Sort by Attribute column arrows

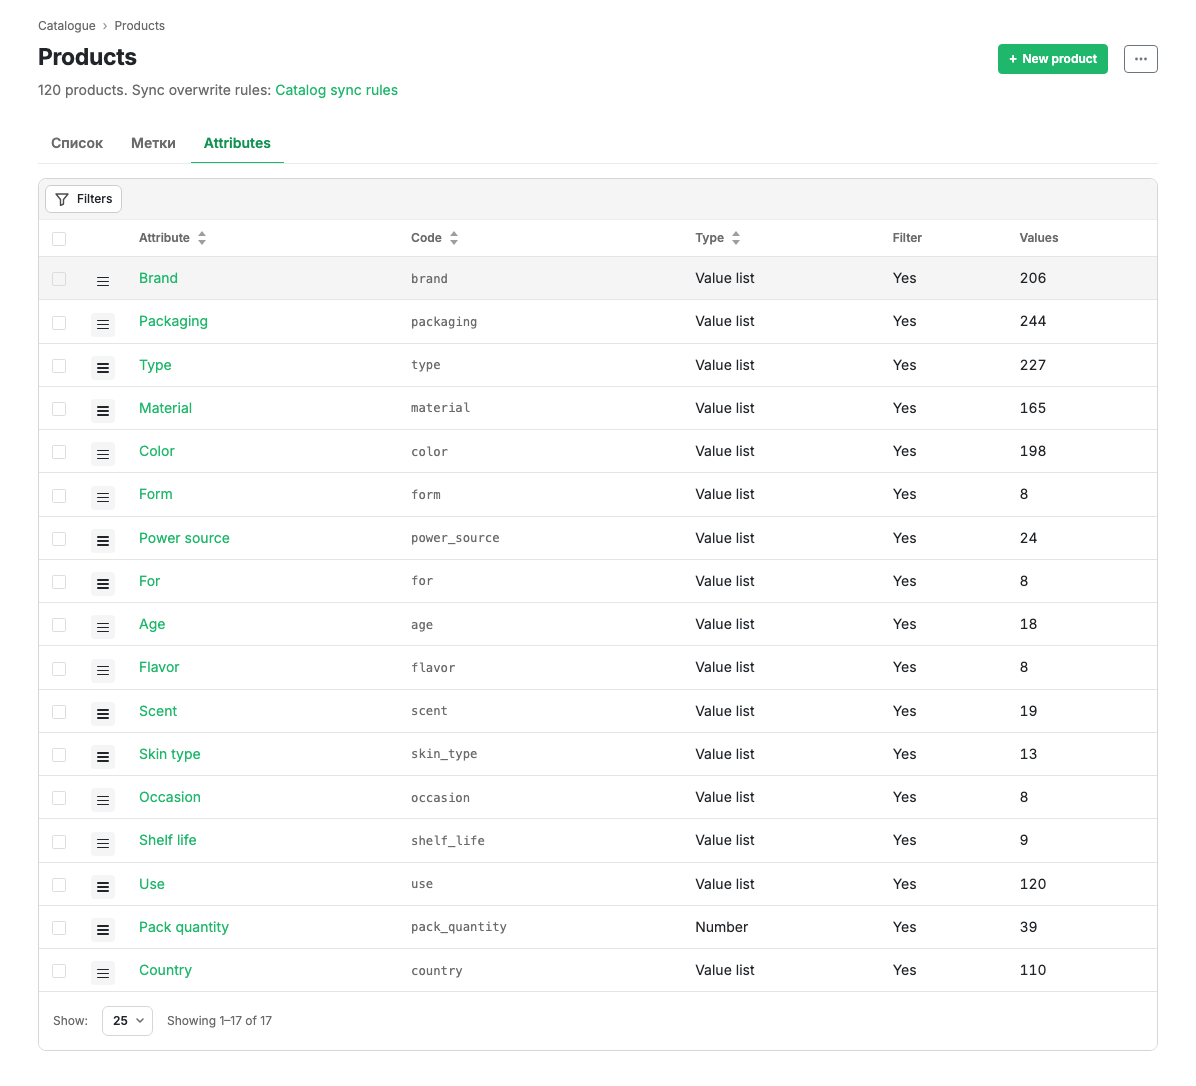click(x=202, y=238)
